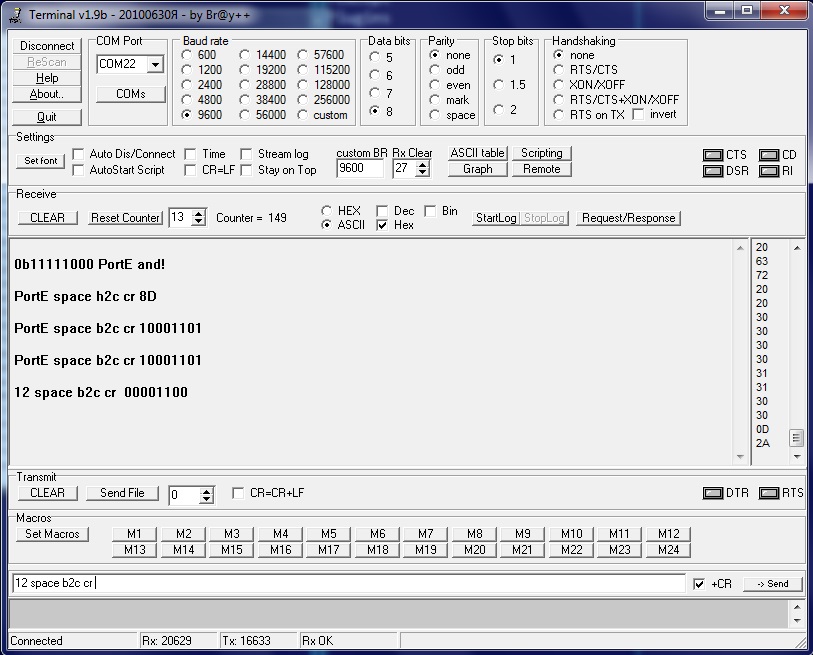
Task: Open the Help button
Action: coord(47,78)
